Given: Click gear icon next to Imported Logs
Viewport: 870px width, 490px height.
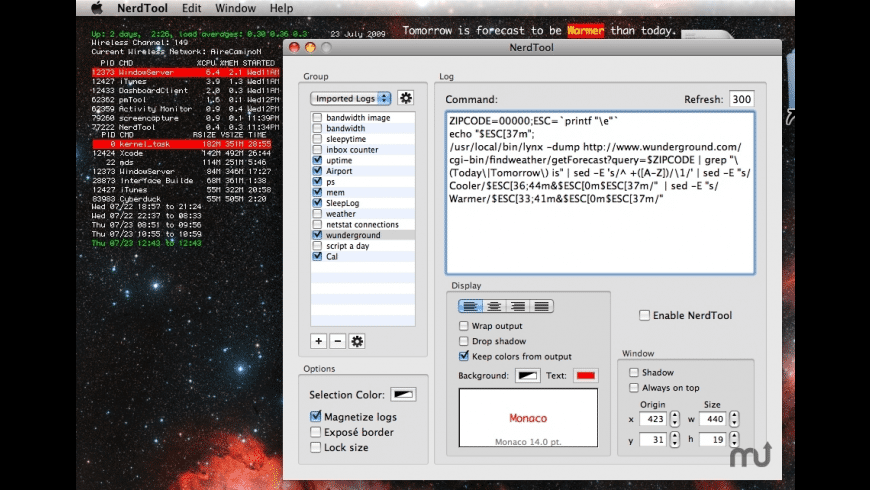Looking at the screenshot, I should (405, 98).
